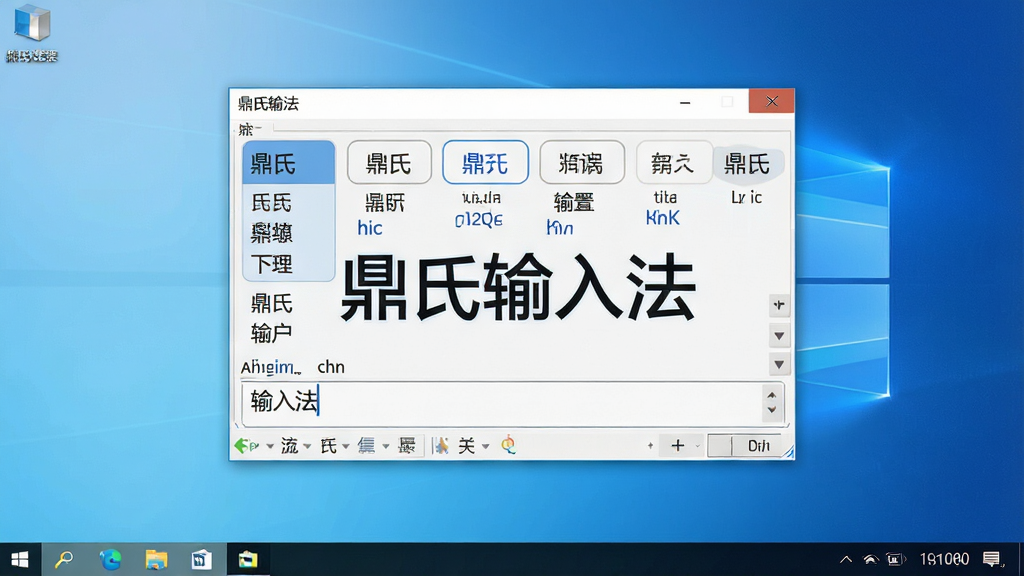Minimize the 鼎氏输法 window

[x=685, y=103]
